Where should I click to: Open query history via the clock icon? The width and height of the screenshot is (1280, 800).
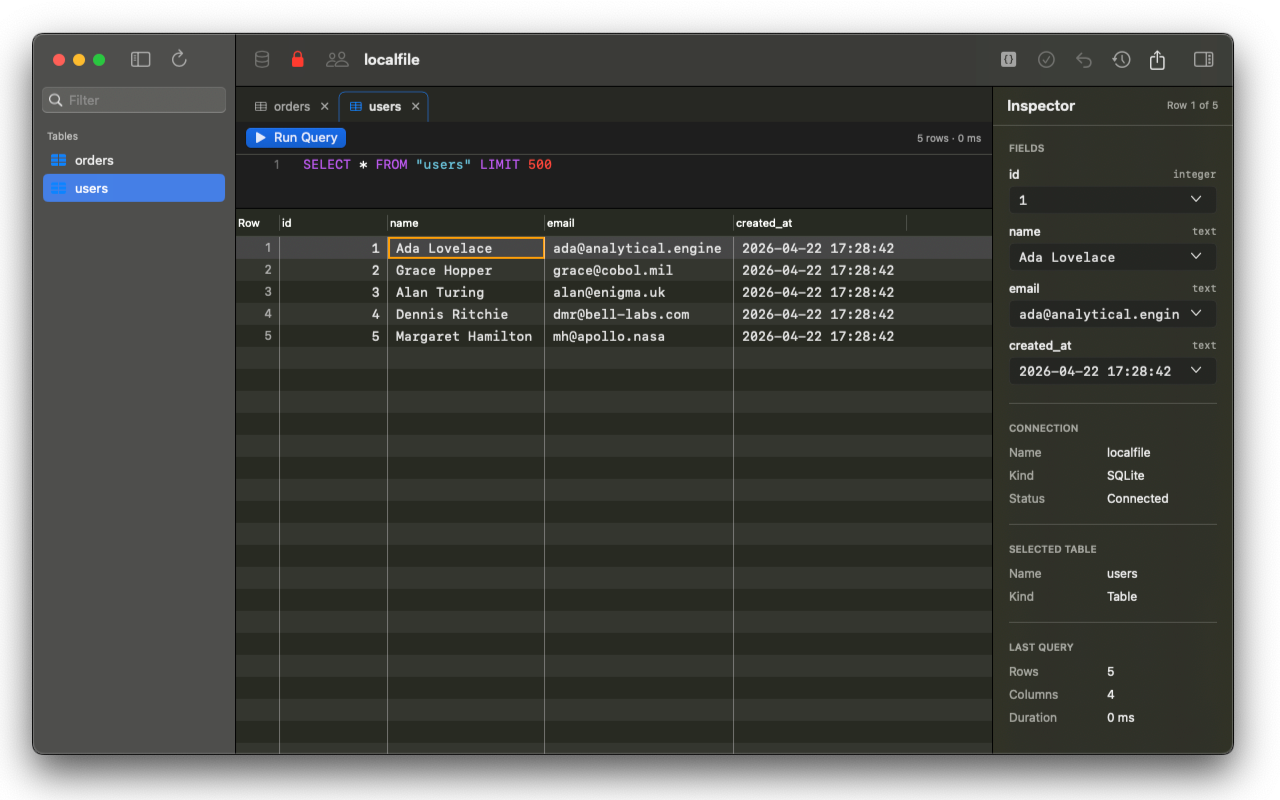click(1121, 60)
